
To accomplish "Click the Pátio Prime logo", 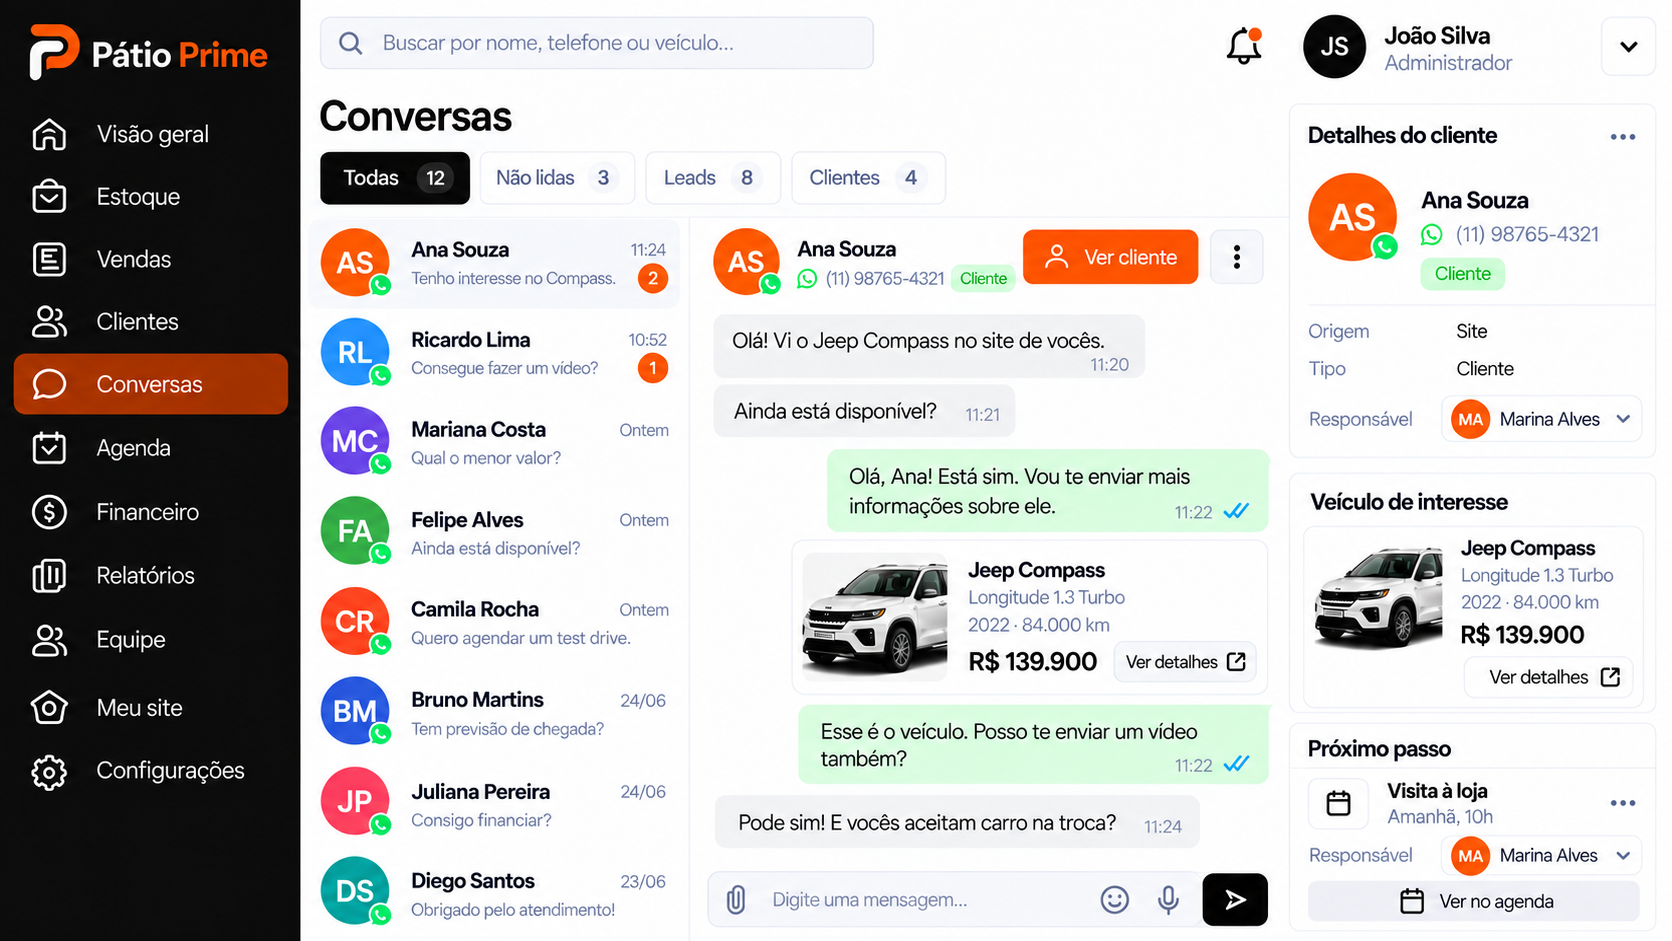I will [148, 52].
